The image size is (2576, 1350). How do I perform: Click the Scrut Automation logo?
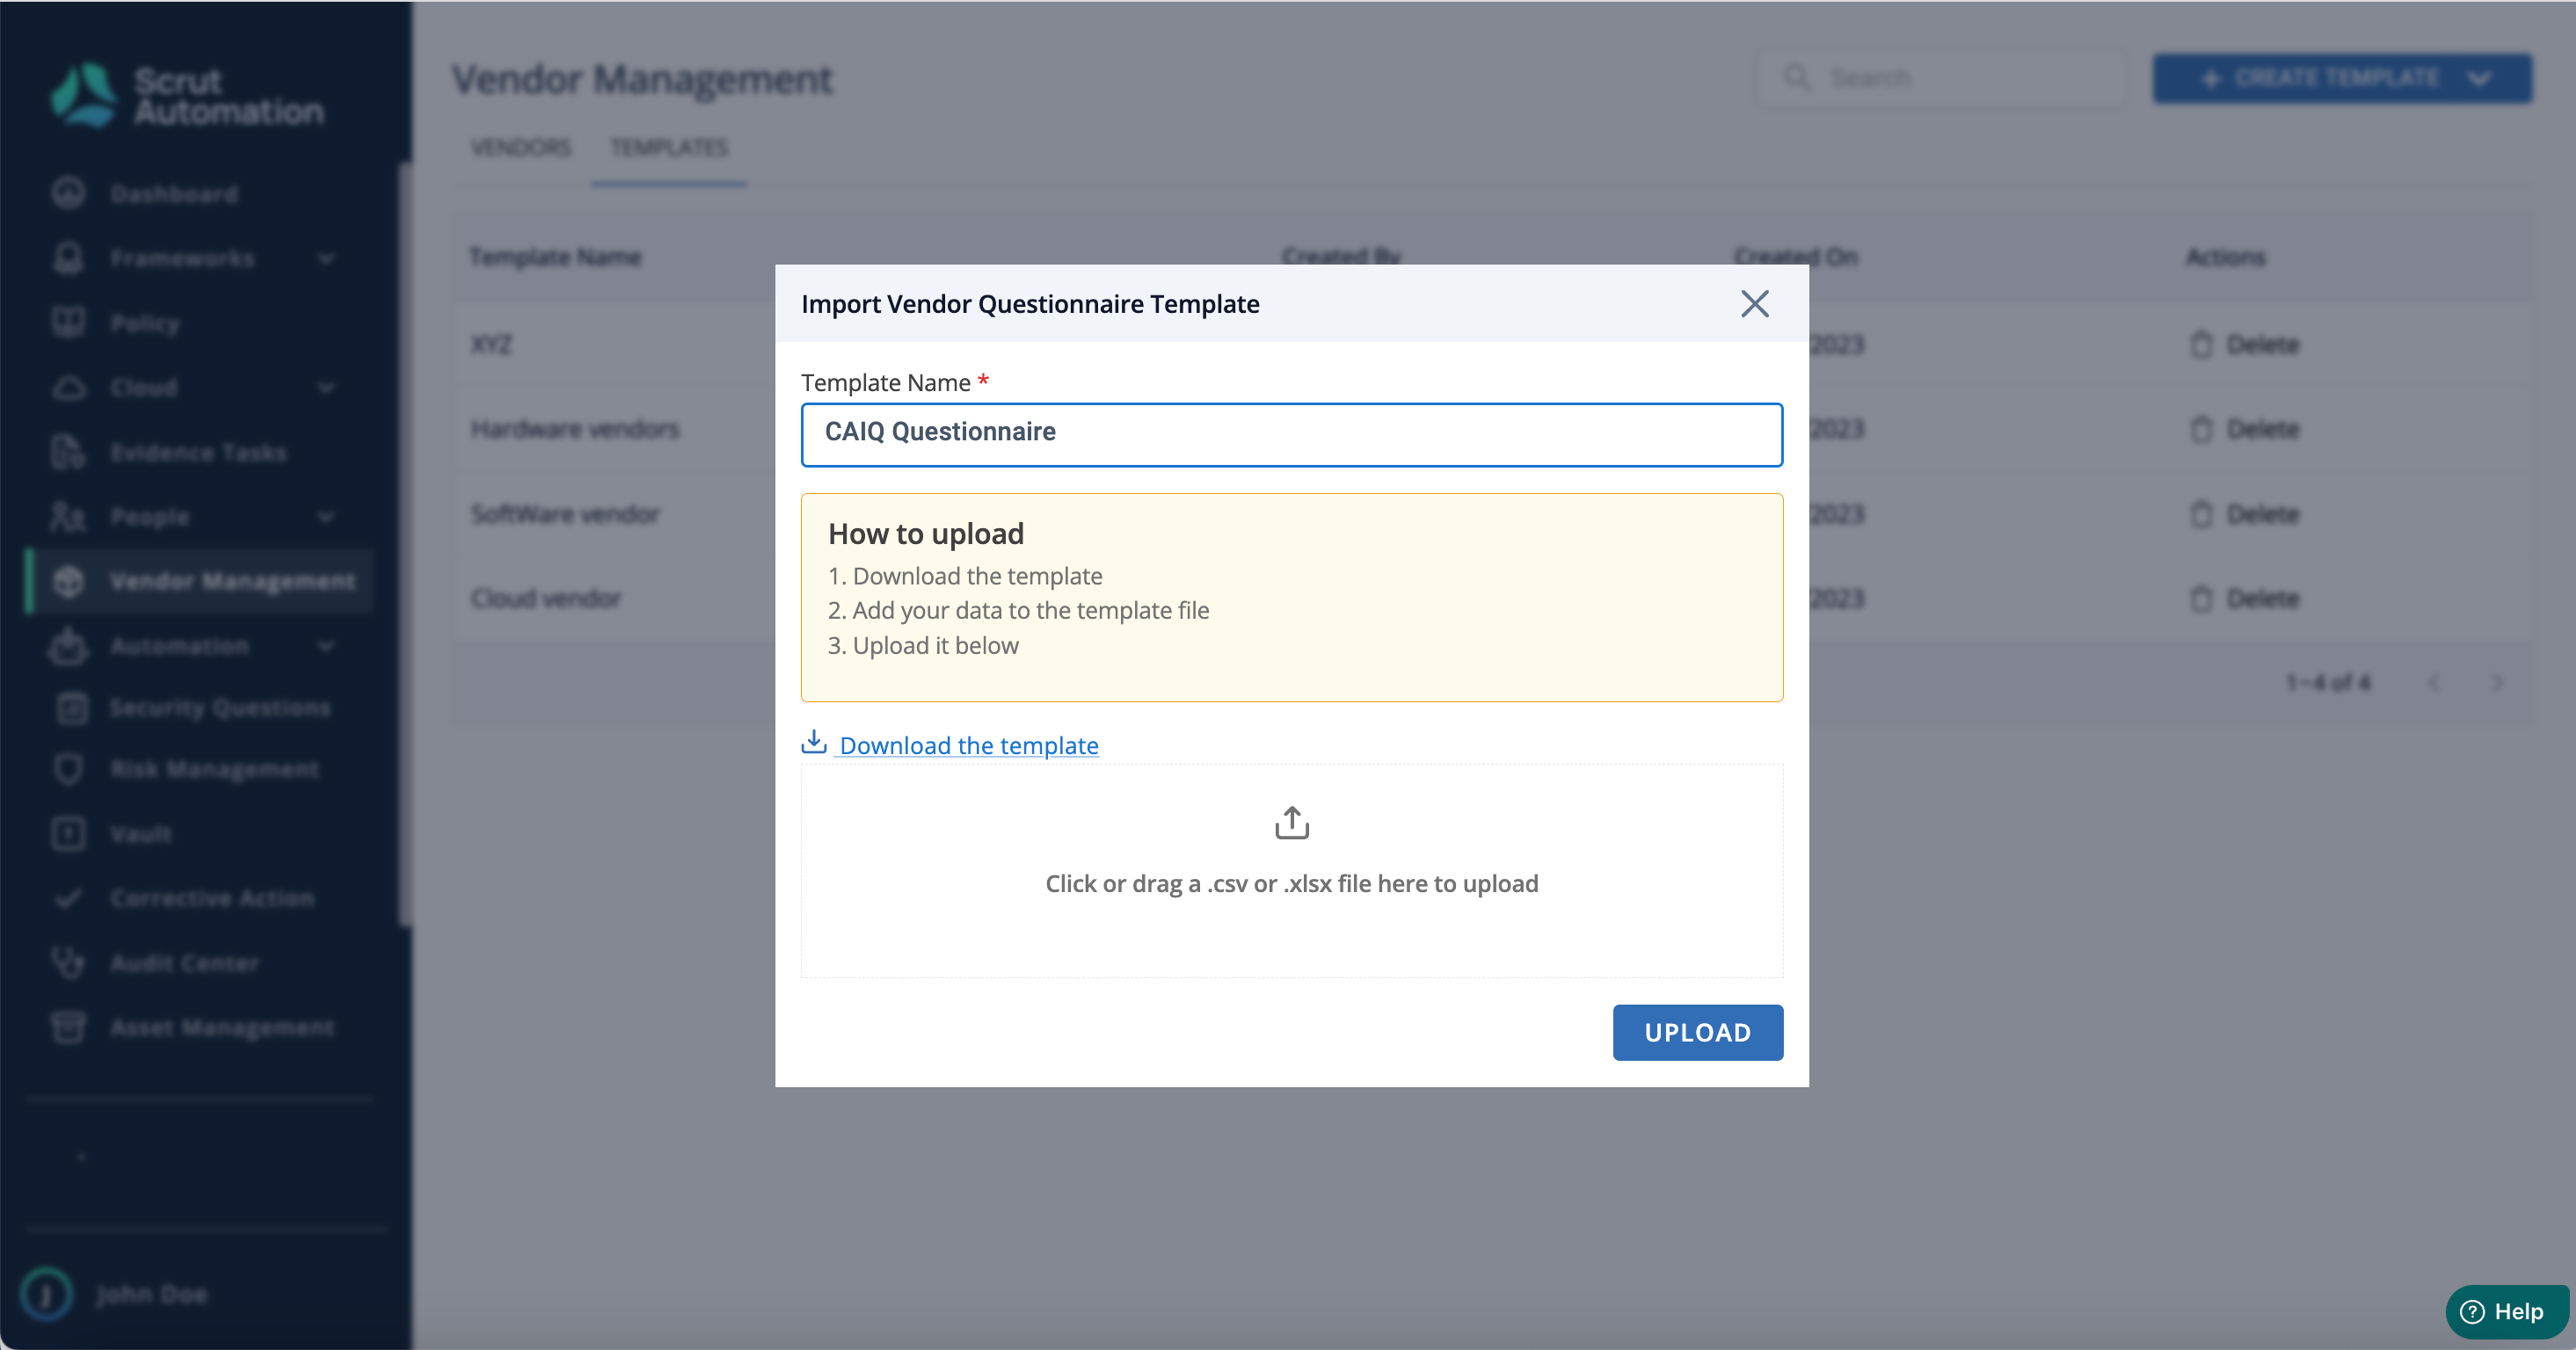coord(187,96)
